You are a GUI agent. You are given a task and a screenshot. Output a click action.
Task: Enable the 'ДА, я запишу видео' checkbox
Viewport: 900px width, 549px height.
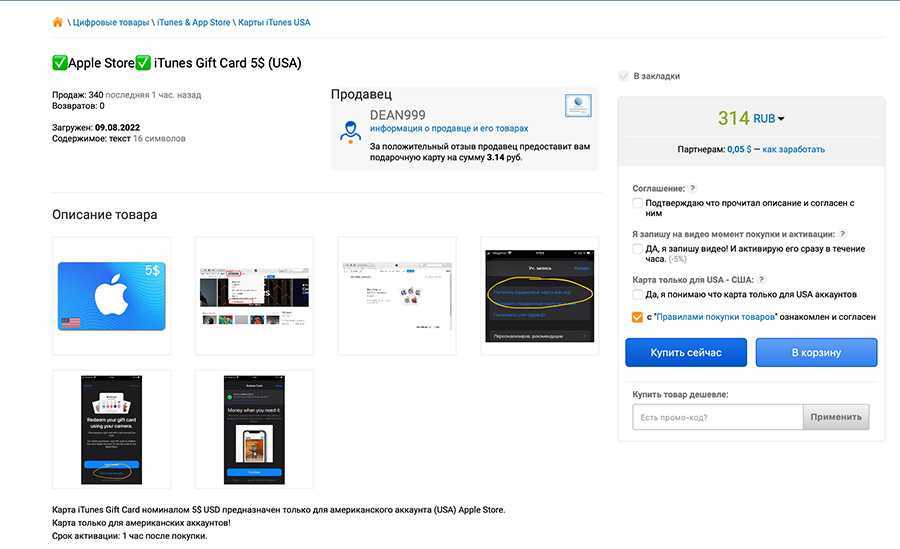click(x=638, y=249)
